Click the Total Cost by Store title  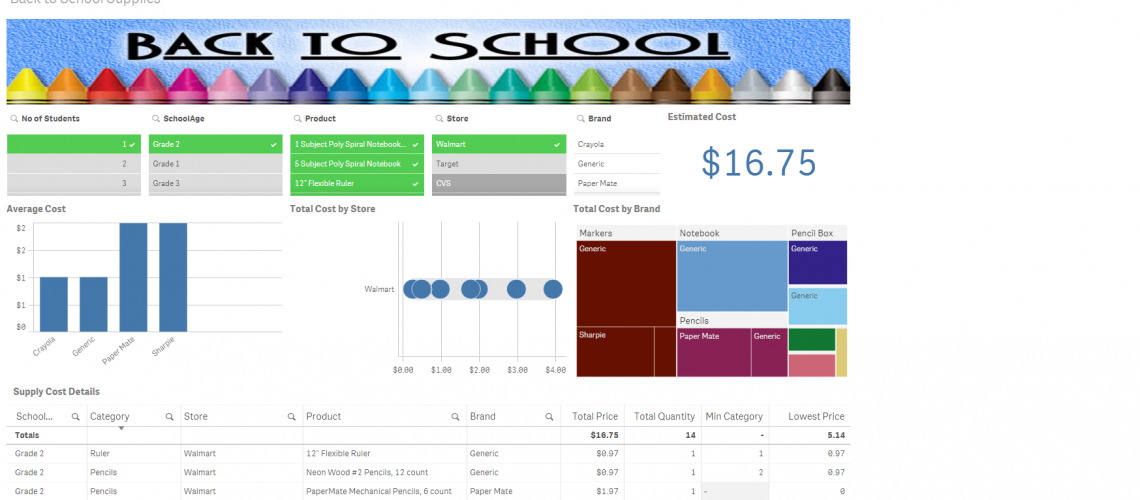(332, 209)
